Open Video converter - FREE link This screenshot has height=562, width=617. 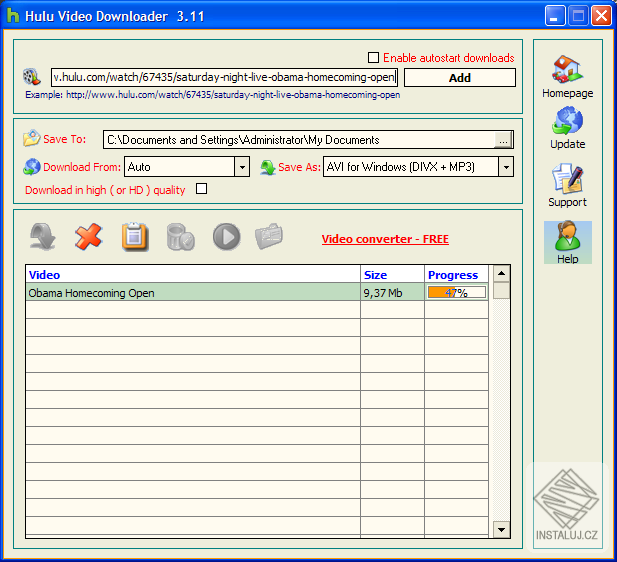pyautogui.click(x=385, y=239)
